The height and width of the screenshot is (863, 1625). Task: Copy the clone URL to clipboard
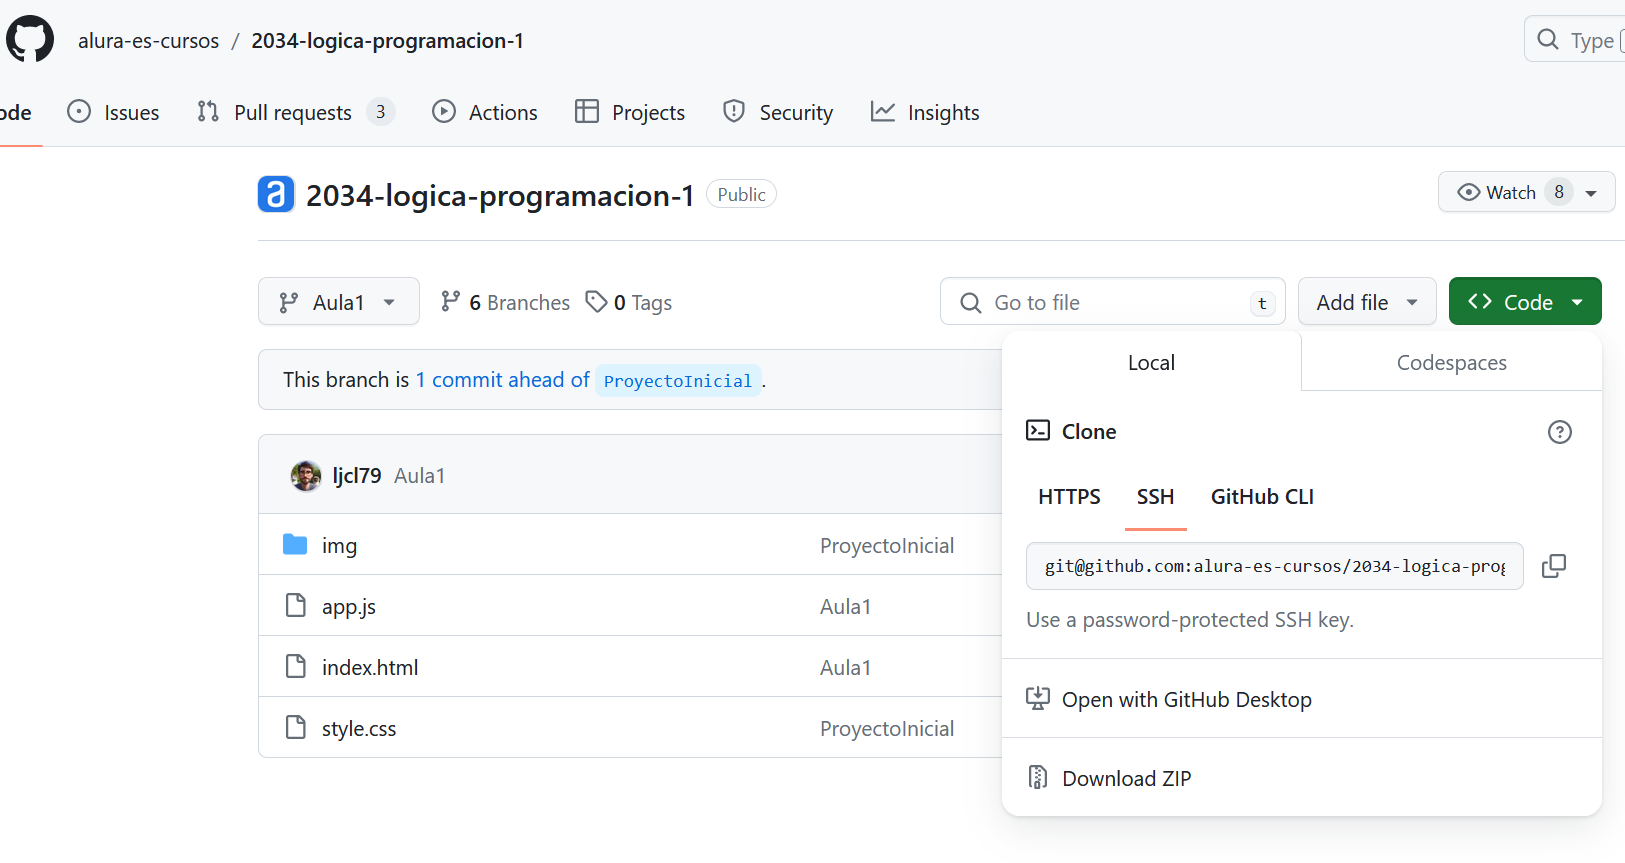point(1554,566)
